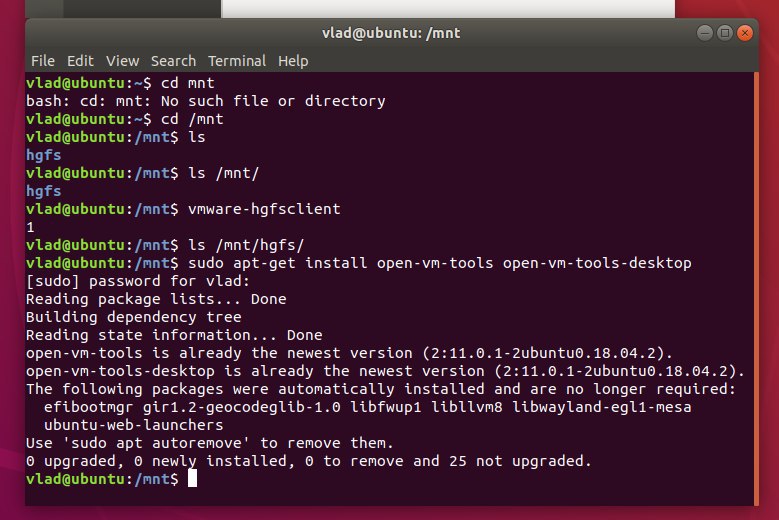This screenshot has height=520, width=779.
Task: Click the 'cd /mnt' command text
Action: point(192,119)
